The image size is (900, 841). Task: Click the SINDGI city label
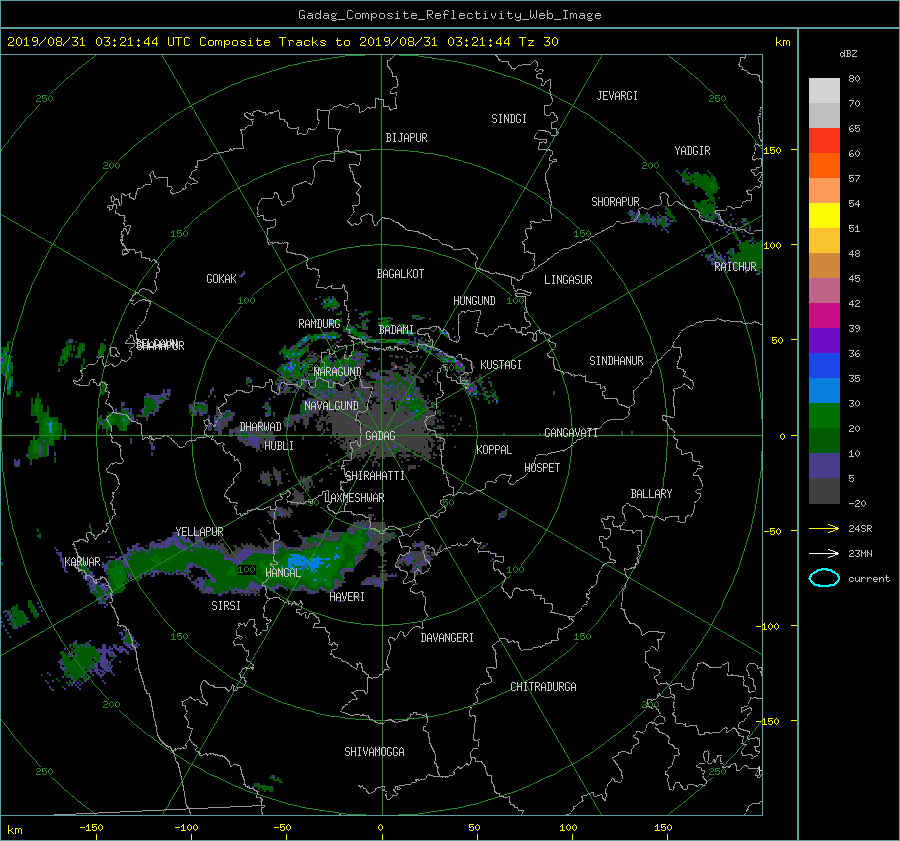coord(509,119)
